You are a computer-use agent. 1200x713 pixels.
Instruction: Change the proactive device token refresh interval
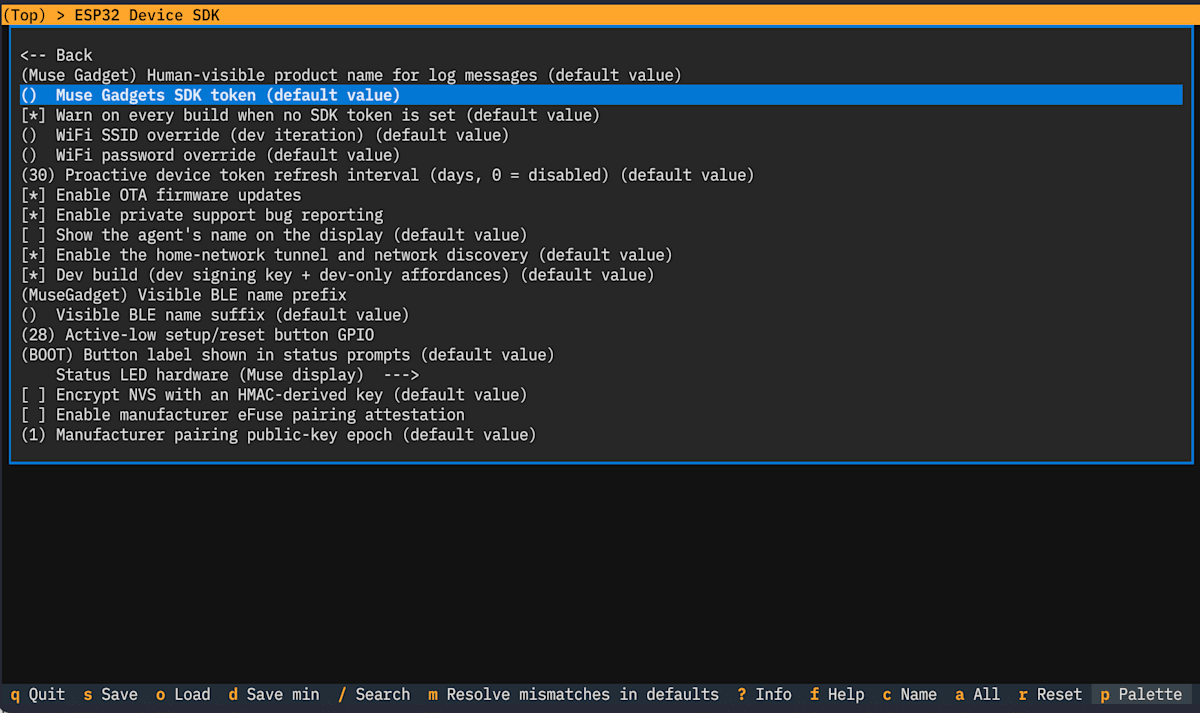387,175
